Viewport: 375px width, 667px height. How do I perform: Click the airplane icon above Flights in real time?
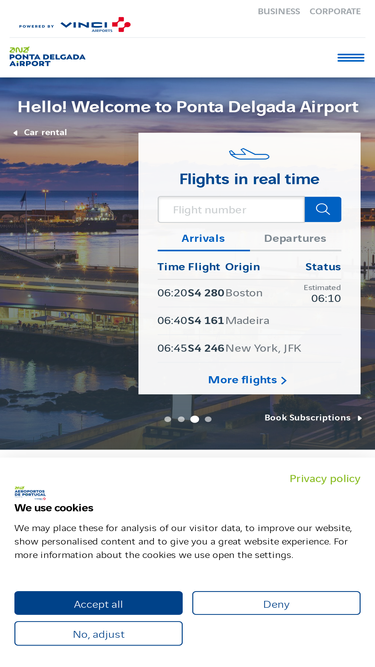tap(249, 154)
